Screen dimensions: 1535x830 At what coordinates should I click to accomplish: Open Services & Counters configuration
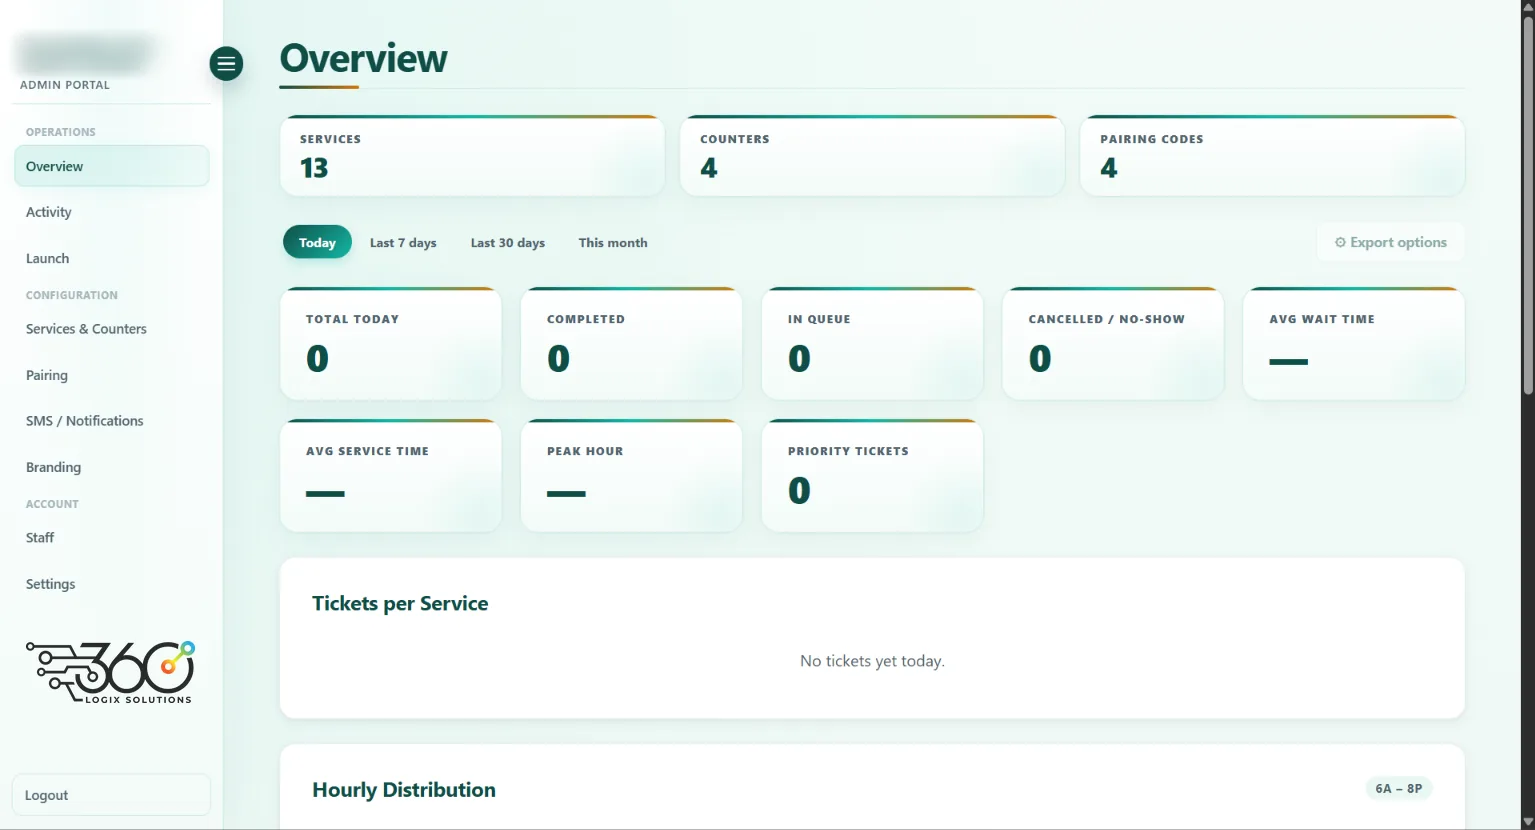pyautogui.click(x=111, y=329)
